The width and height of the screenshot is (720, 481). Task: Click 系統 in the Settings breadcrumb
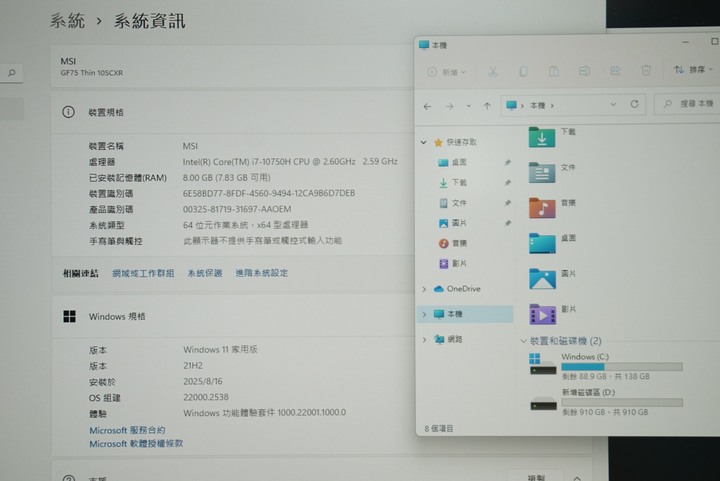pyautogui.click(x=68, y=21)
